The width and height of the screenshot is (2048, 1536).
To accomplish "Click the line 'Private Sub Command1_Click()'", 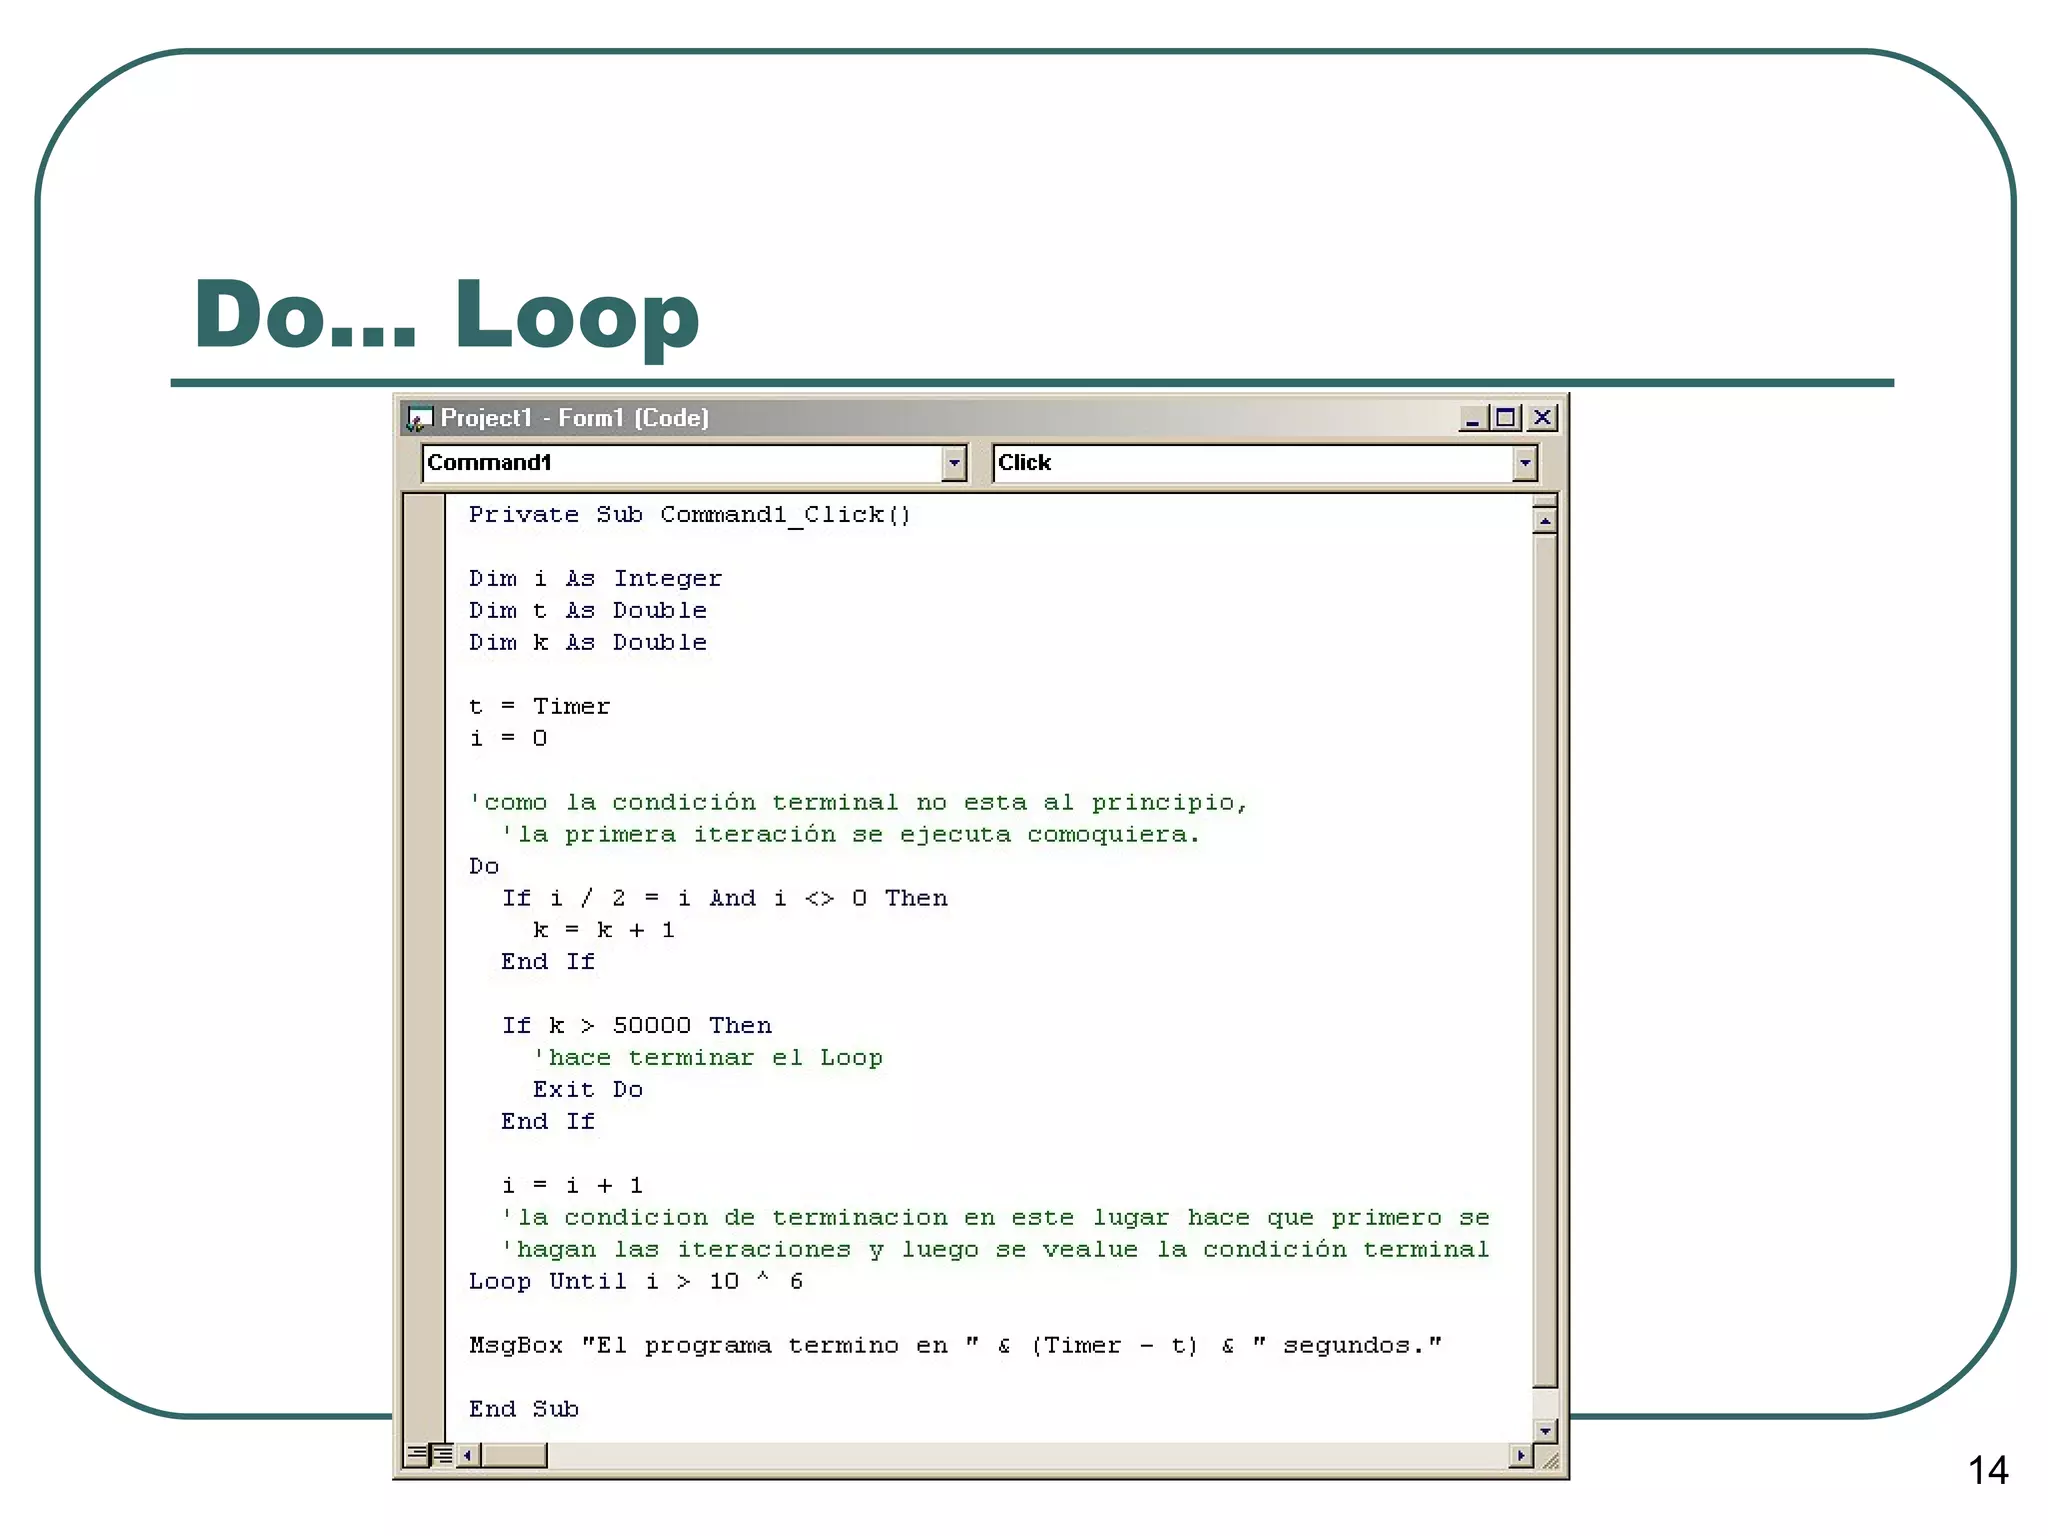I will 690,515.
